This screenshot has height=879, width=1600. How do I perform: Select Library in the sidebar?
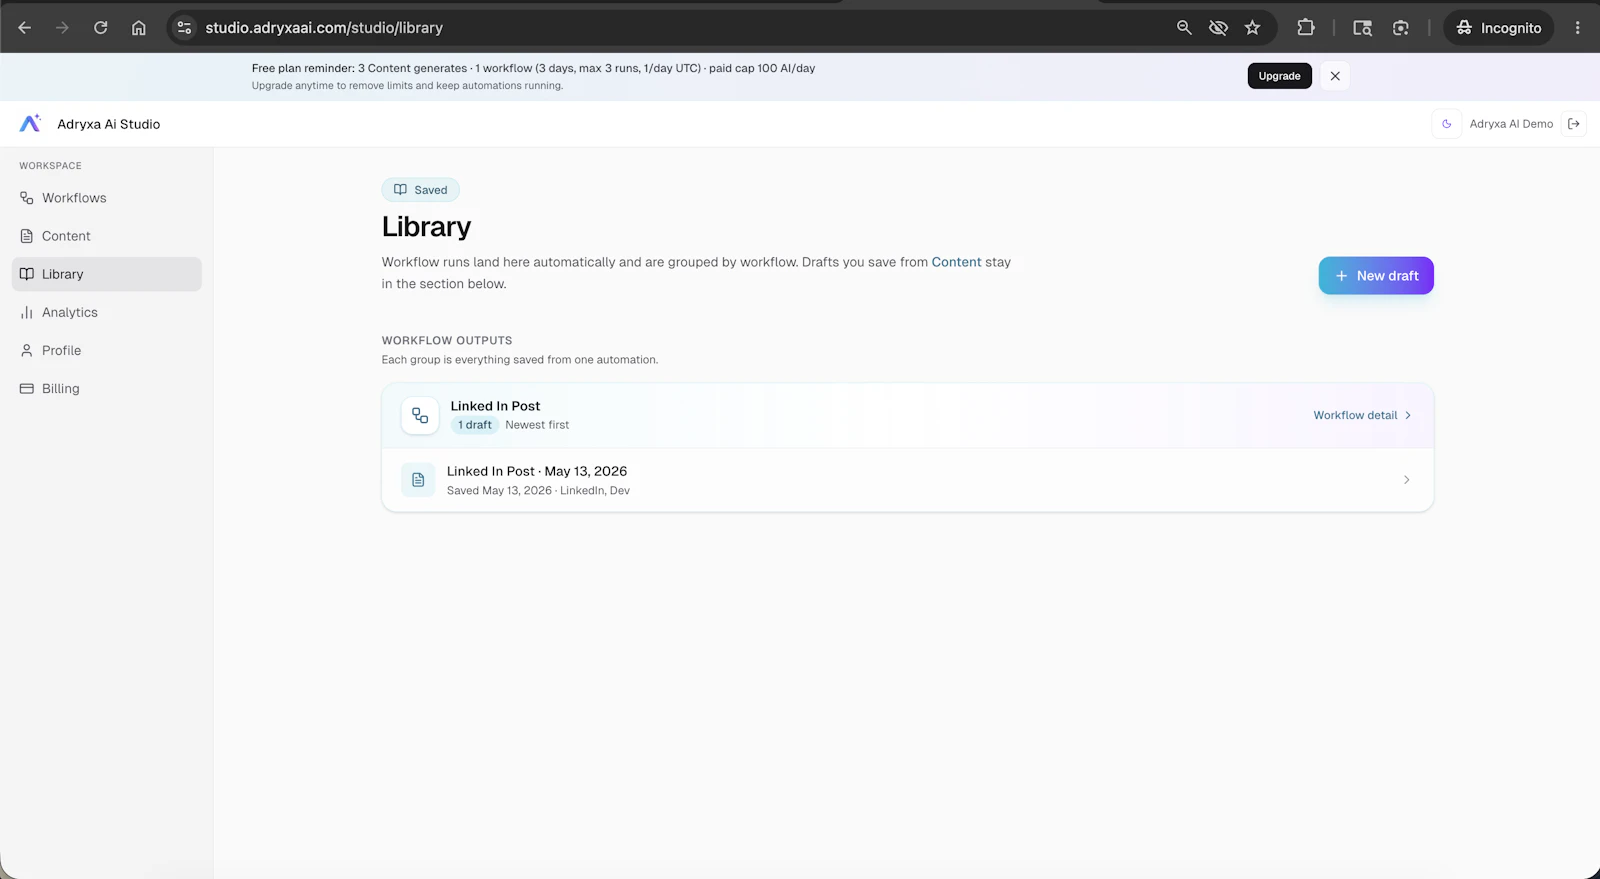[107, 274]
